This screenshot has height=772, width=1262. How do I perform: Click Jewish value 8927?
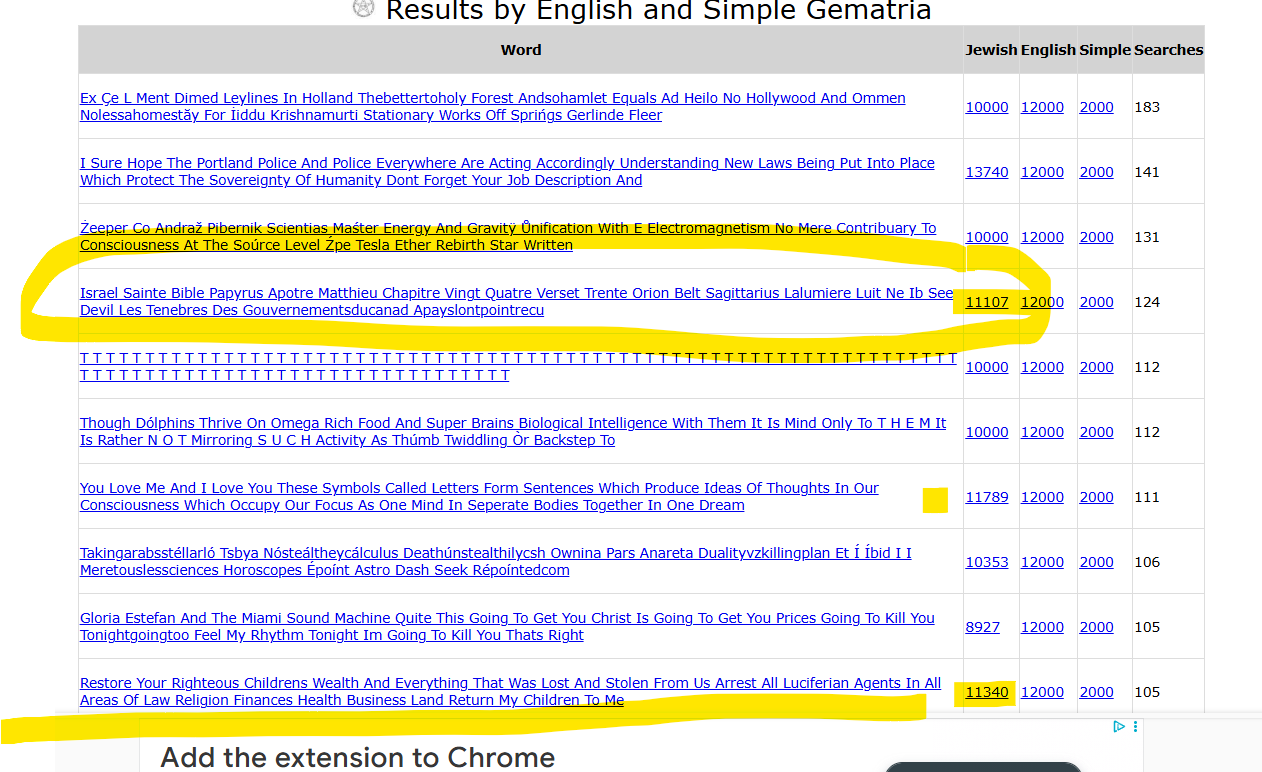point(983,627)
